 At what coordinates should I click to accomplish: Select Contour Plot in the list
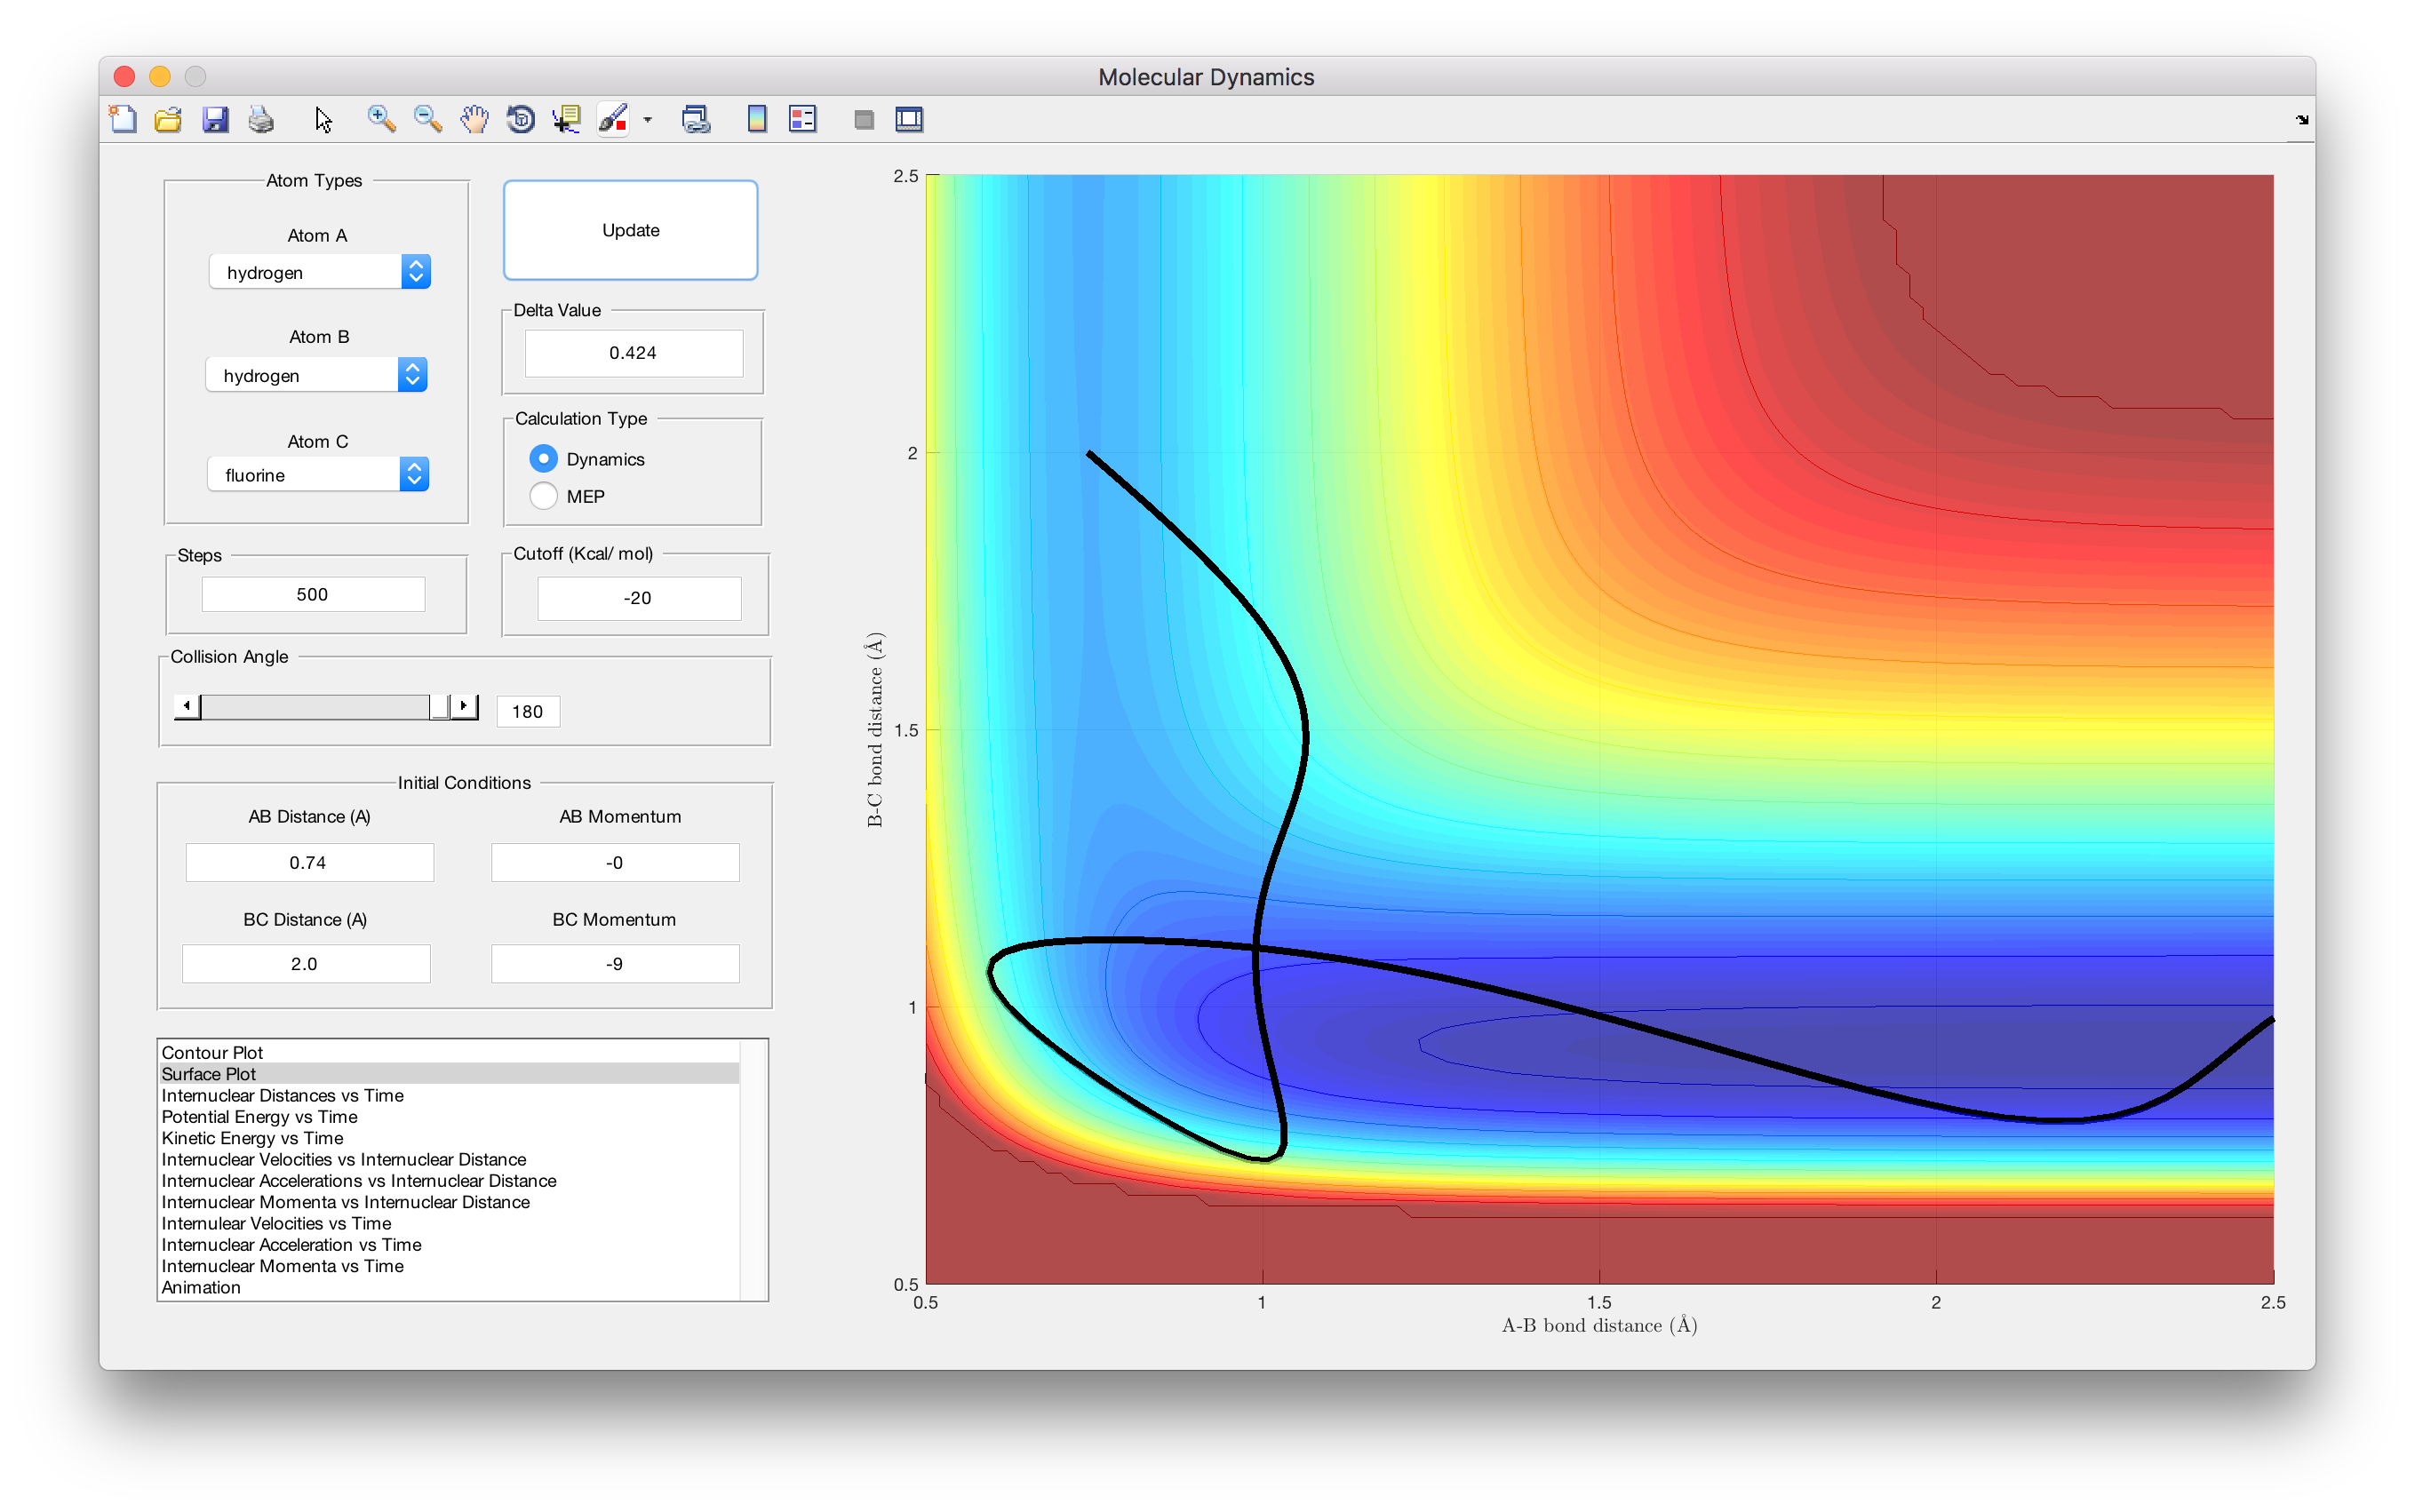212,1052
